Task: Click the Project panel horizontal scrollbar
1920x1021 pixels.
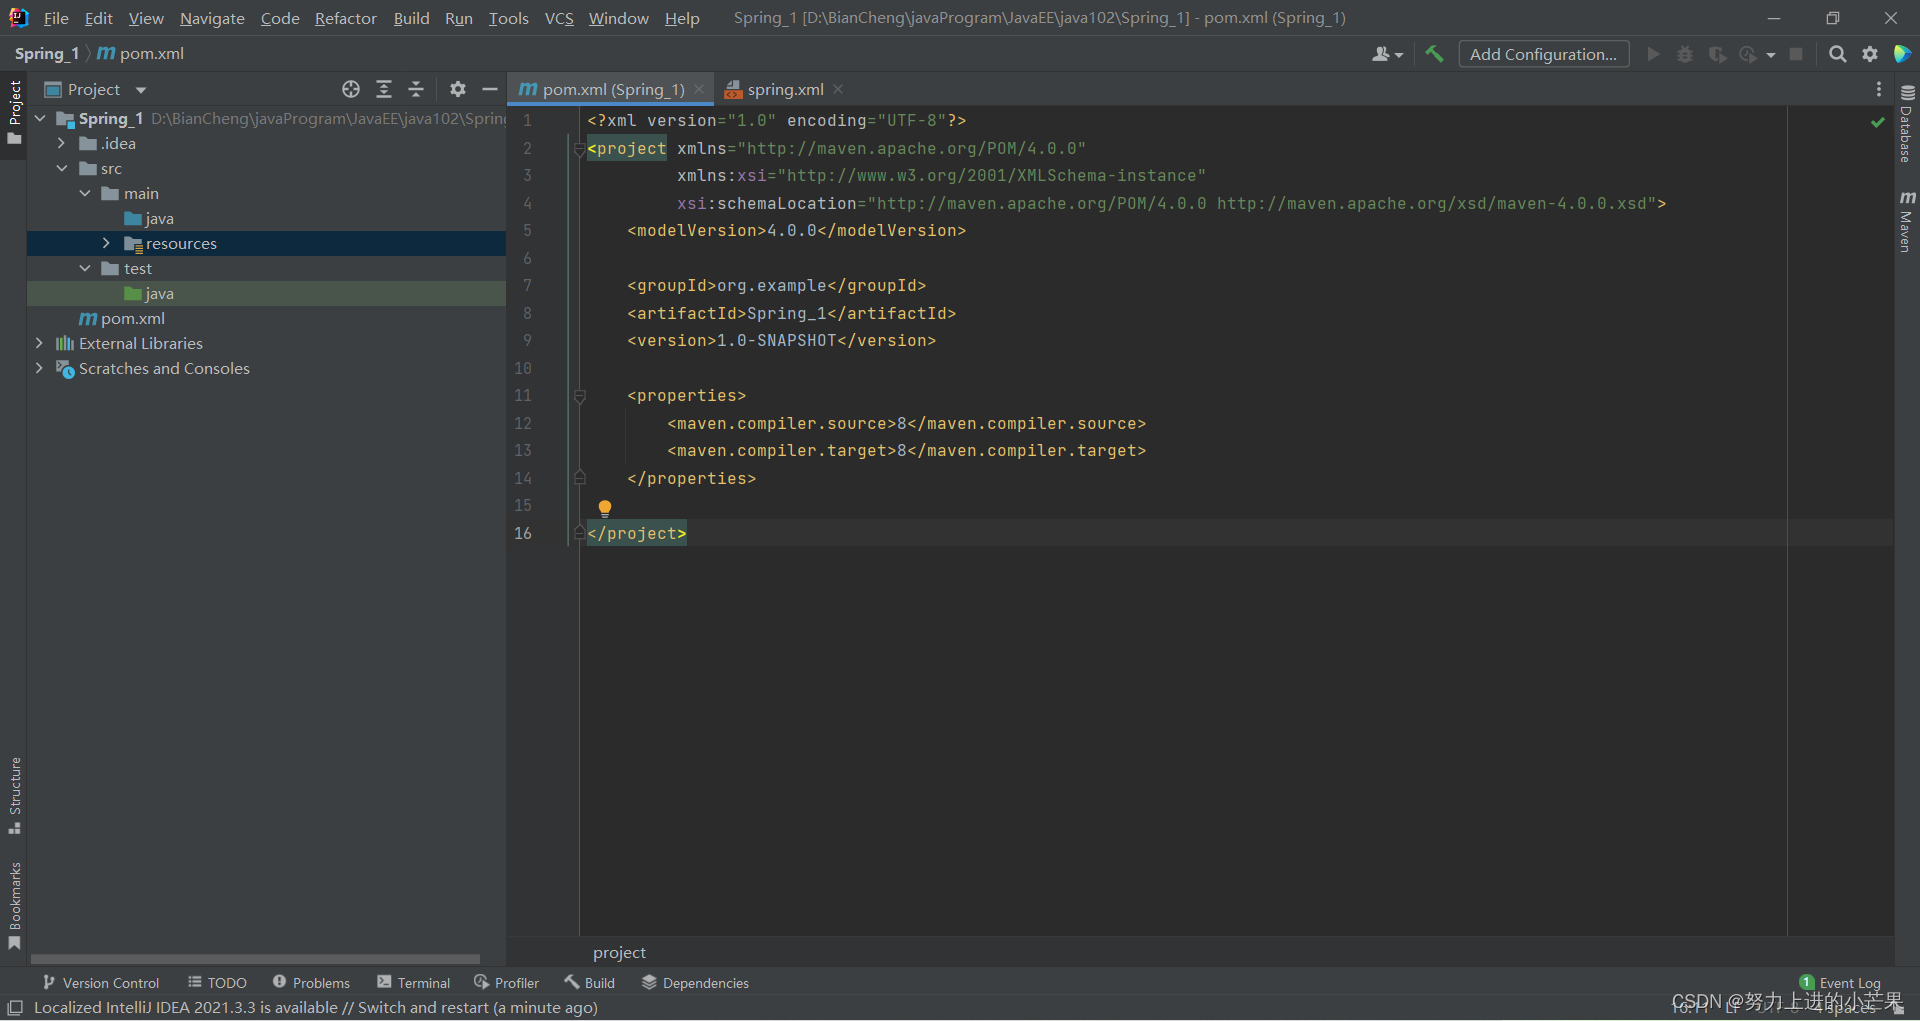Action: [255, 958]
